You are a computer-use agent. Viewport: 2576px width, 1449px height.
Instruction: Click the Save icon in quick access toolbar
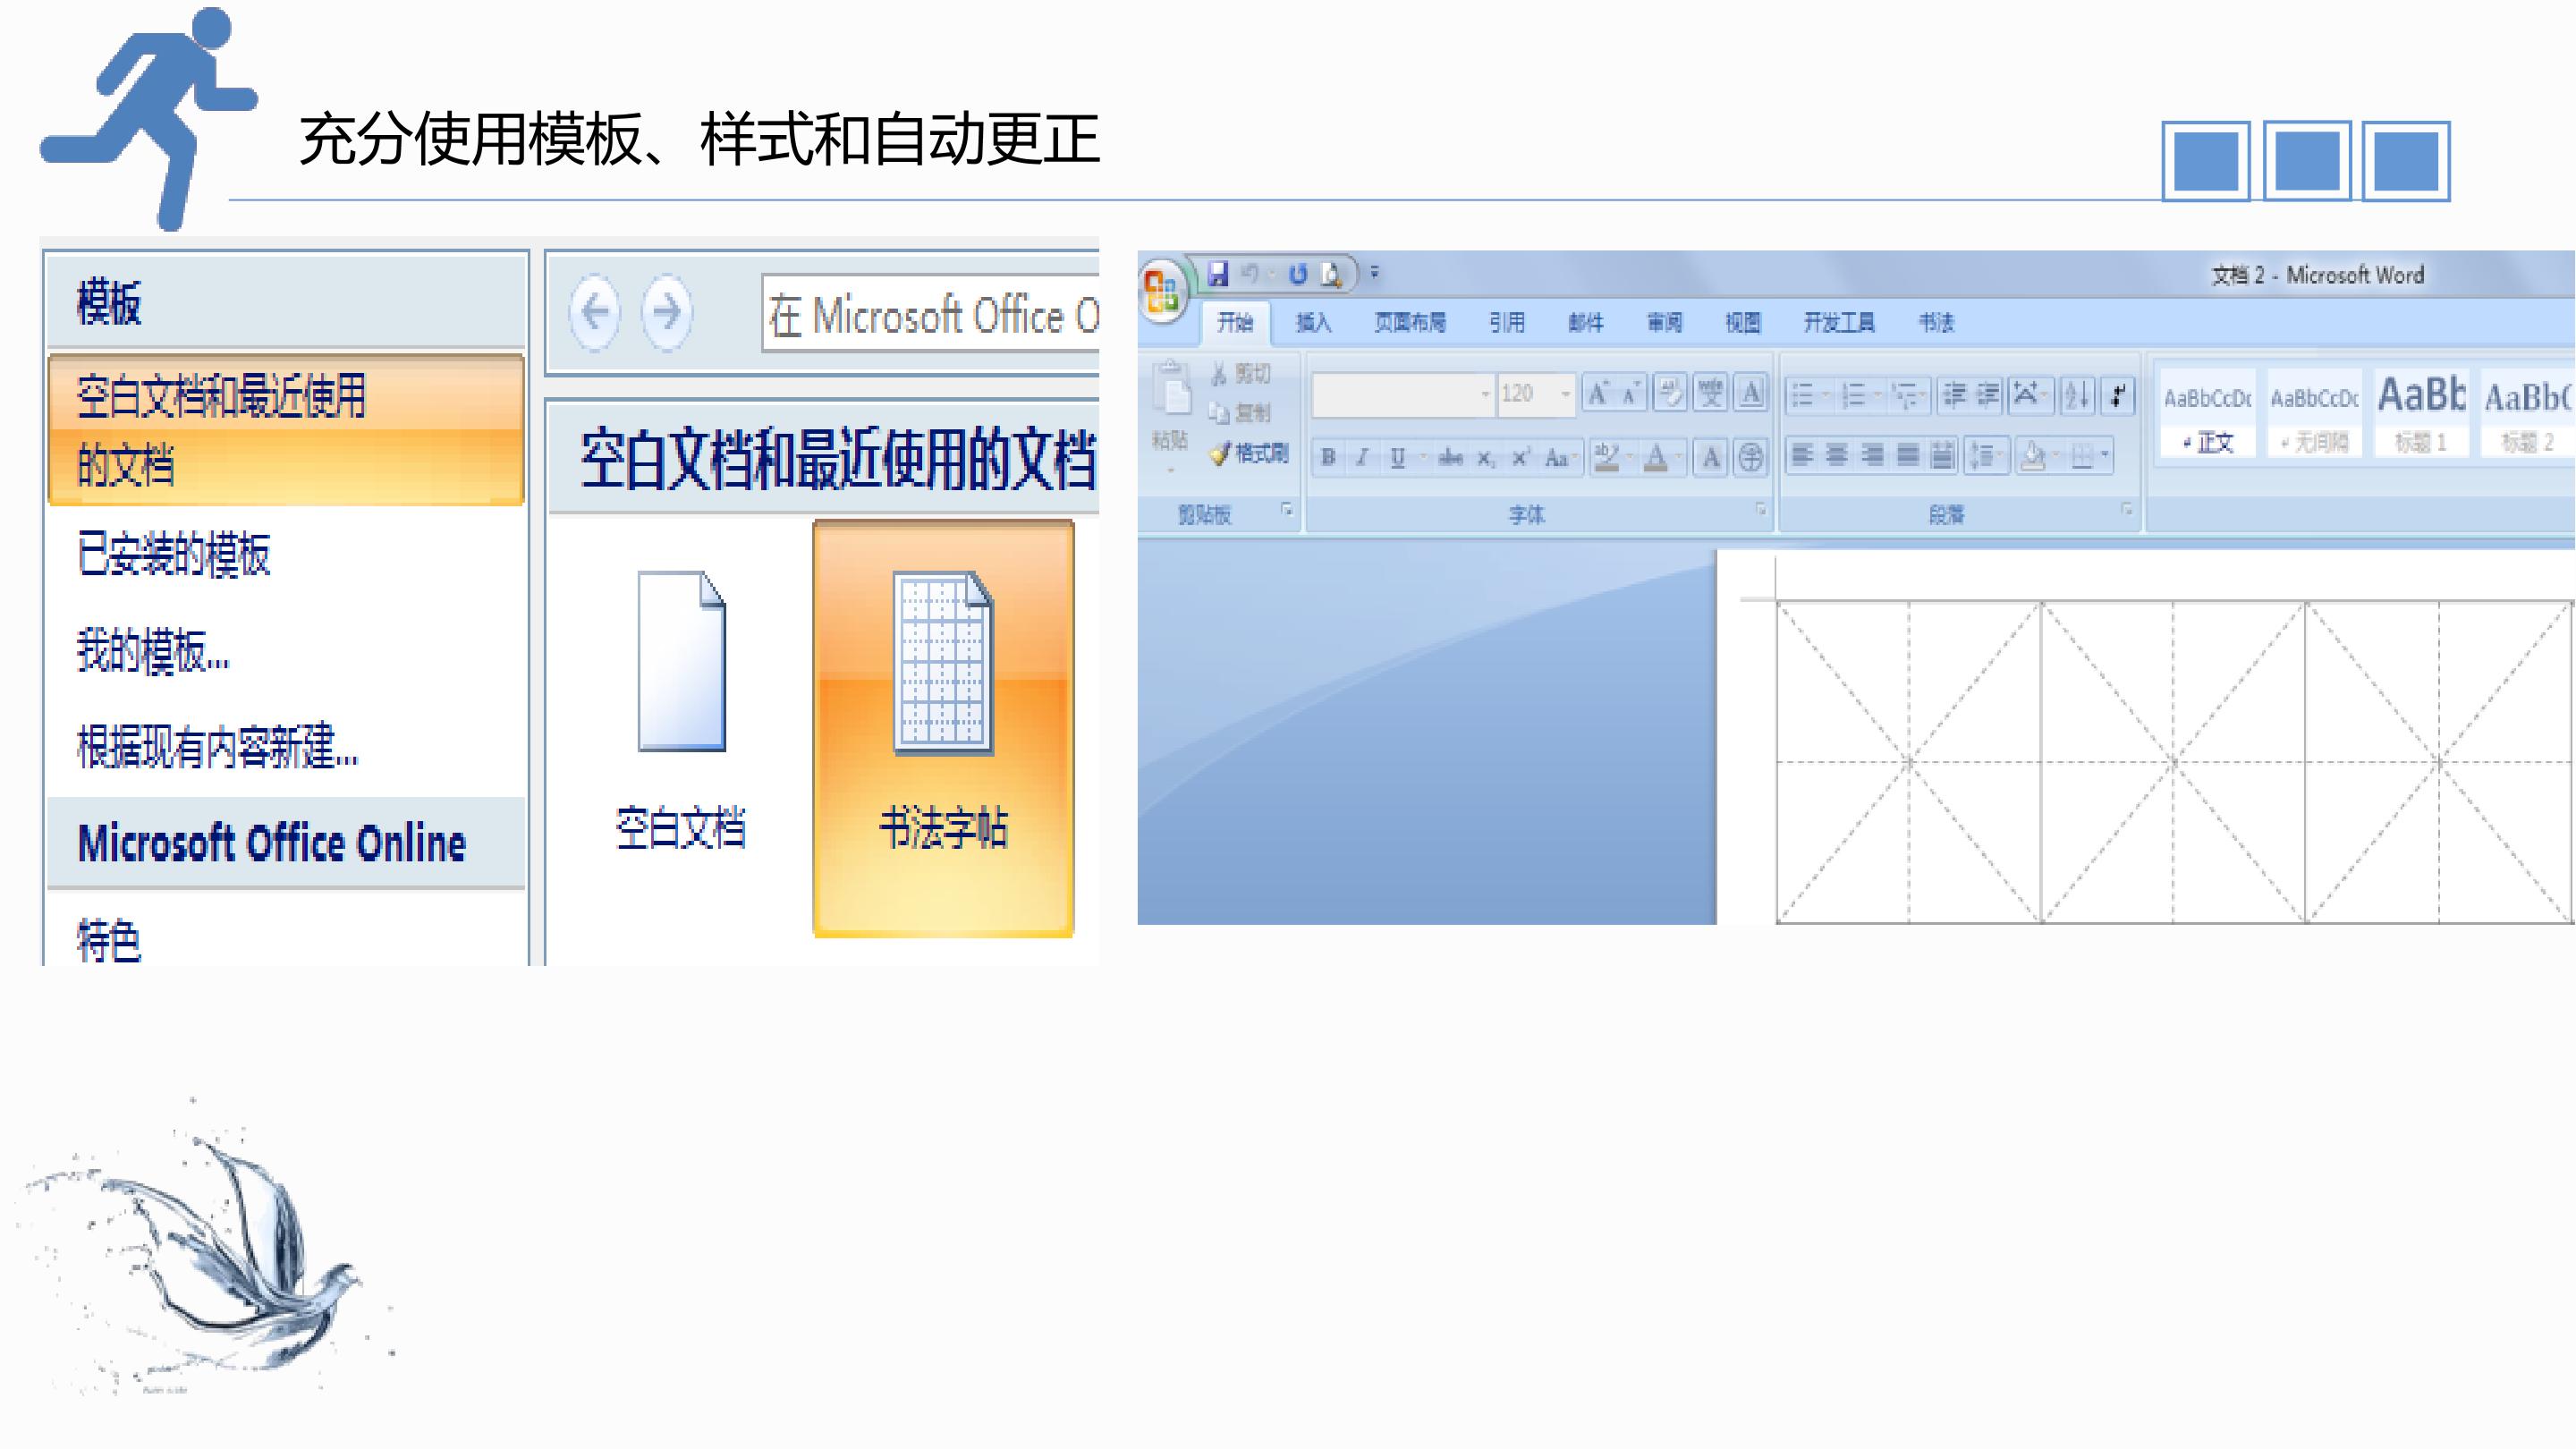1217,274
